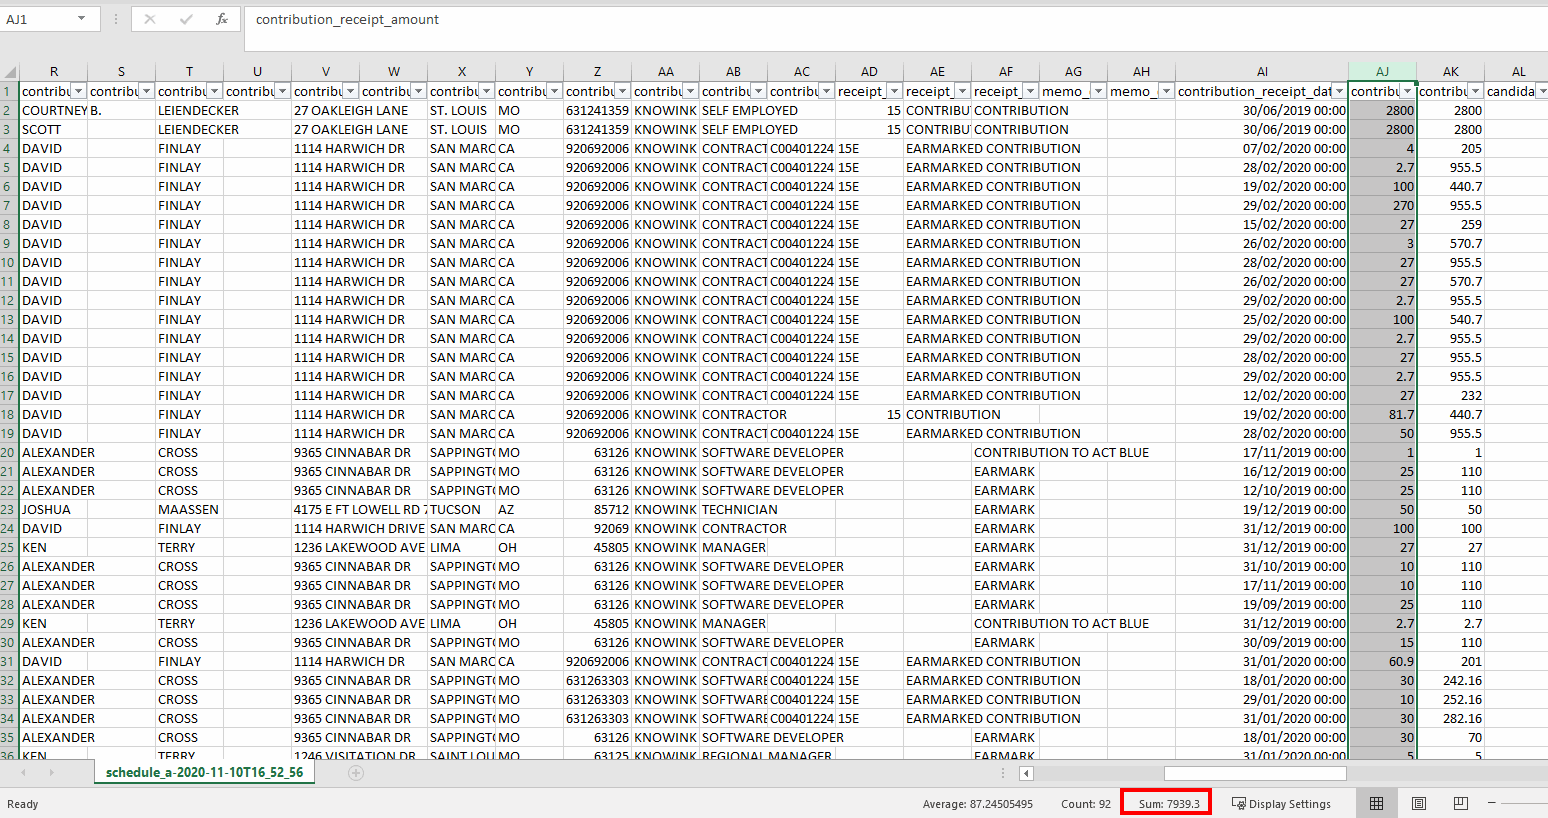
Task: Select row 20 header
Action: pyautogui.click(x=9, y=453)
